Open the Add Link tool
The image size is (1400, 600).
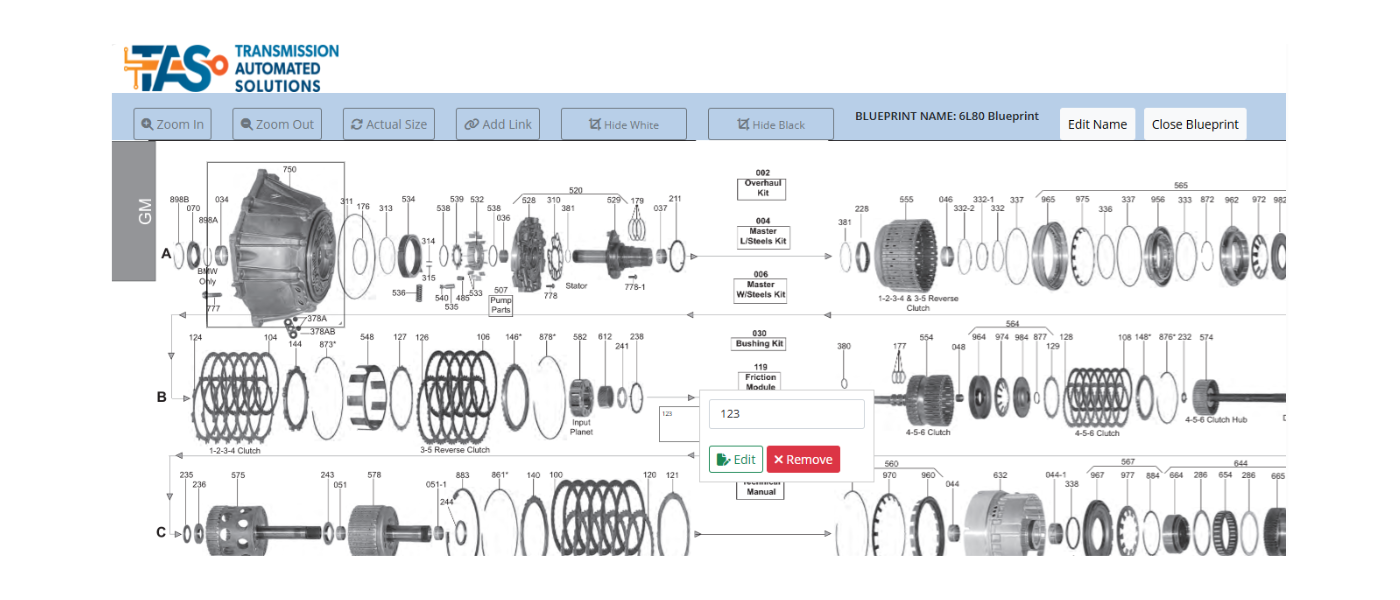(498, 124)
